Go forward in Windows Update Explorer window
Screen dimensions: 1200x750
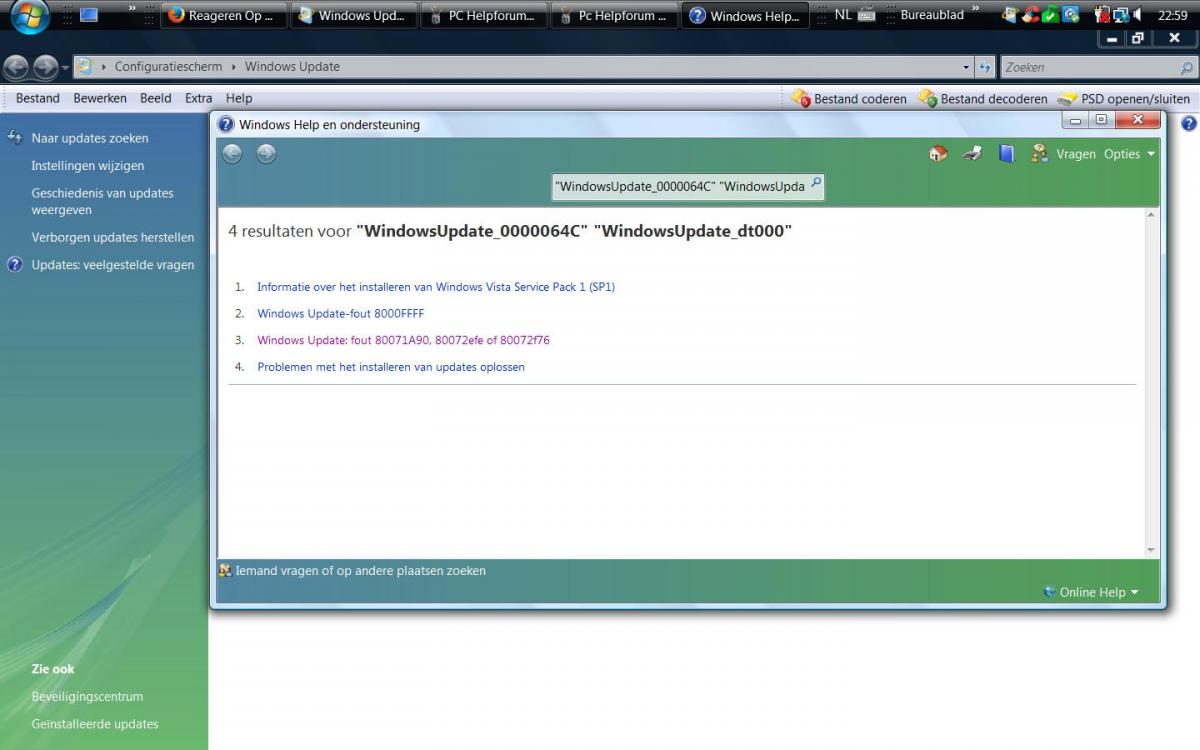pos(45,67)
